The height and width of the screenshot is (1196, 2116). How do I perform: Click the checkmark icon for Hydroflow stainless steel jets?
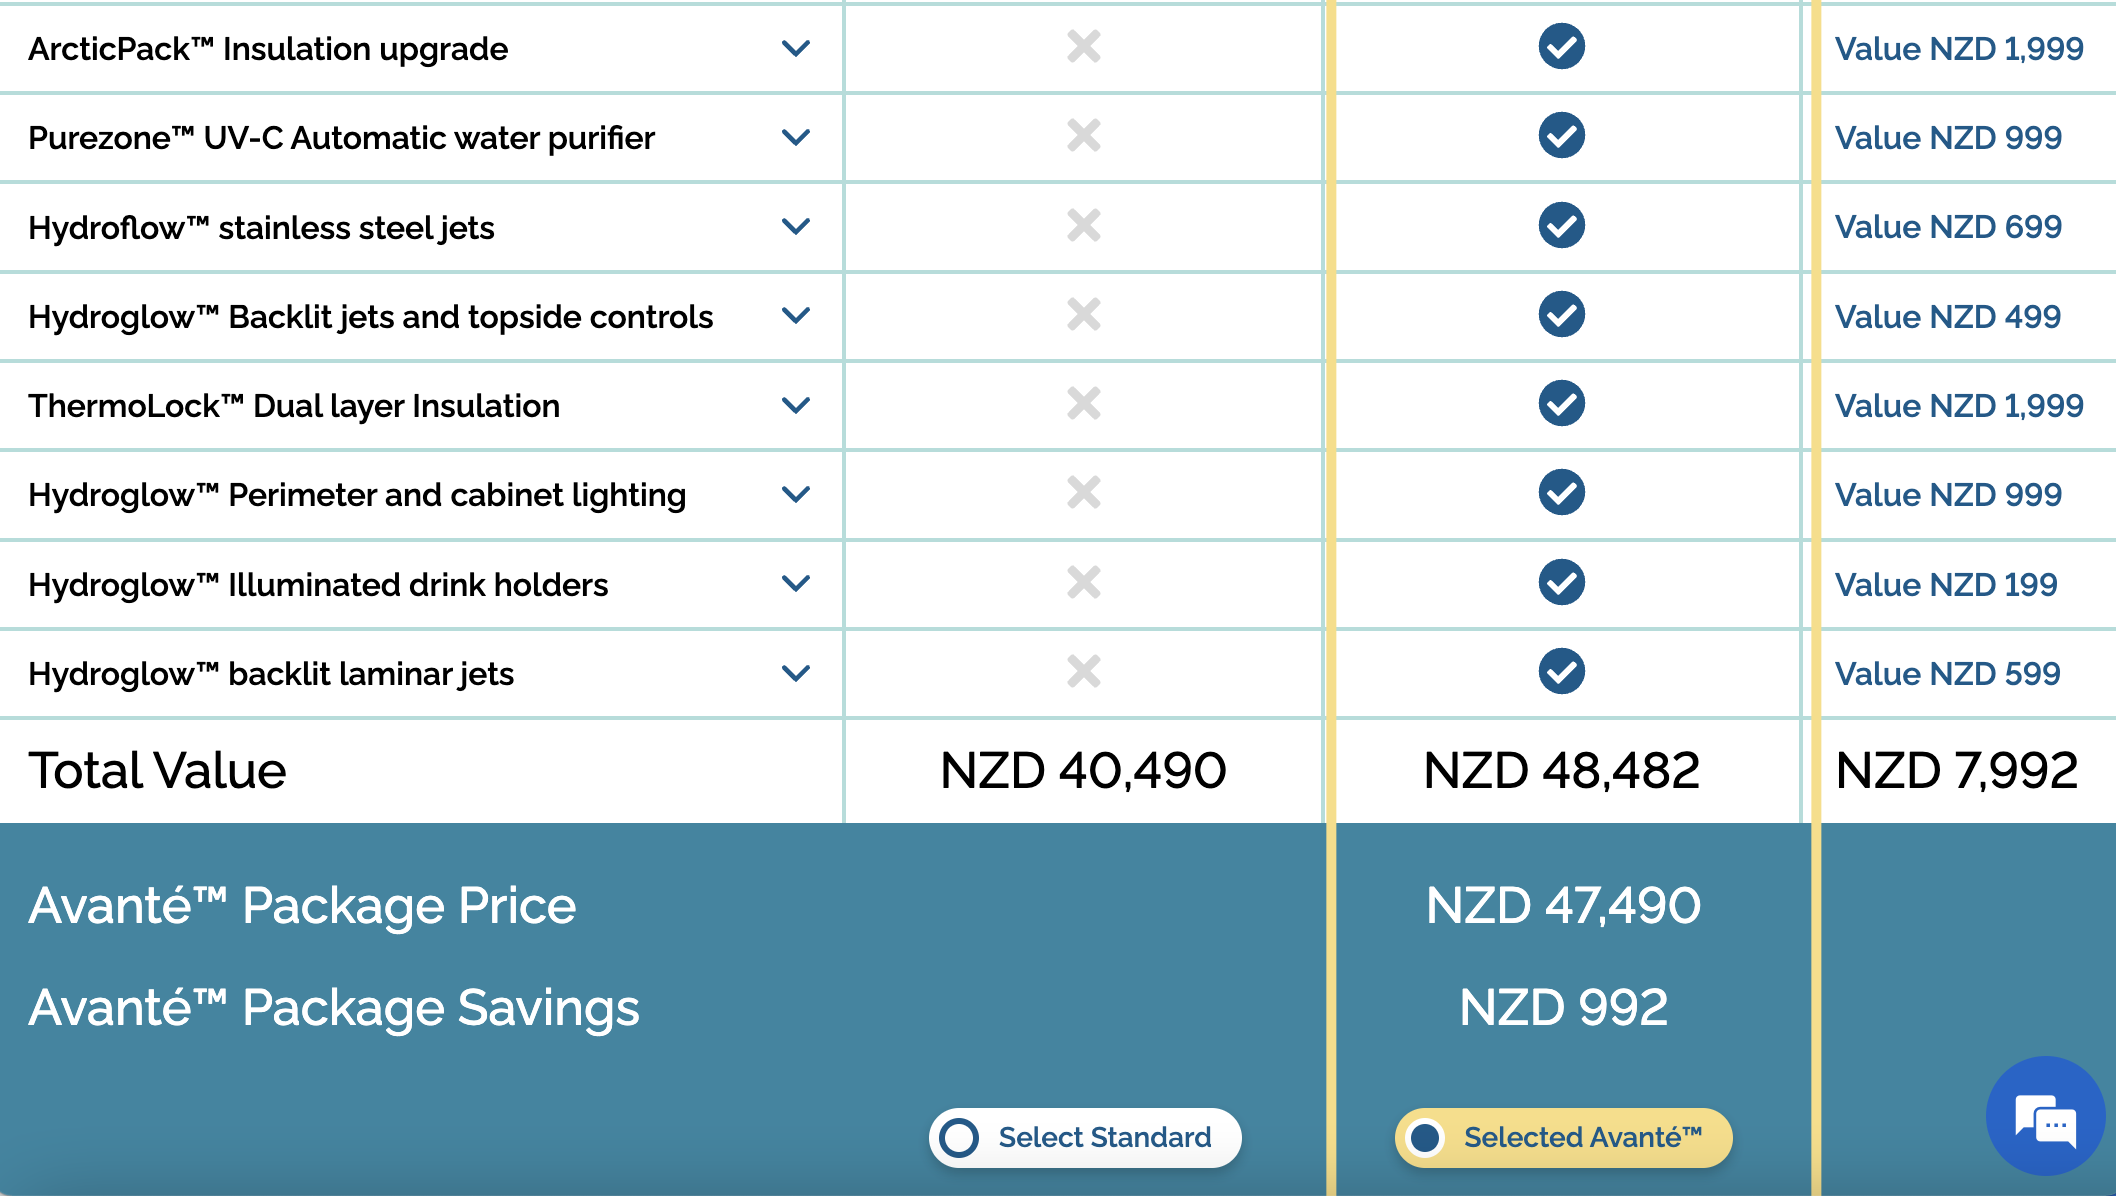1563,226
